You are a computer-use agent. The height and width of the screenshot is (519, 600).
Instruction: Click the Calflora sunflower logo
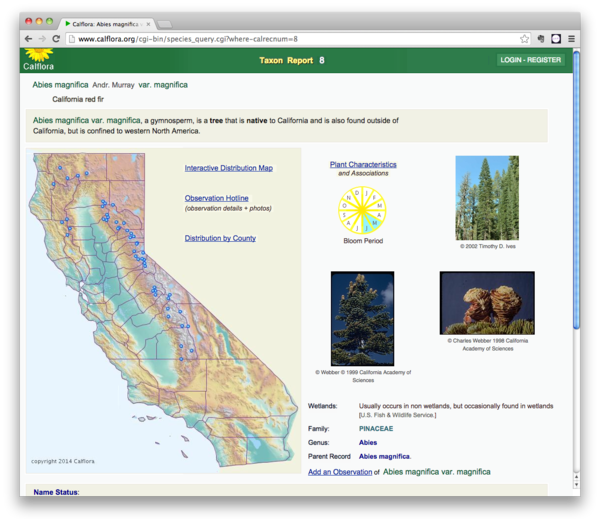tap(39, 59)
